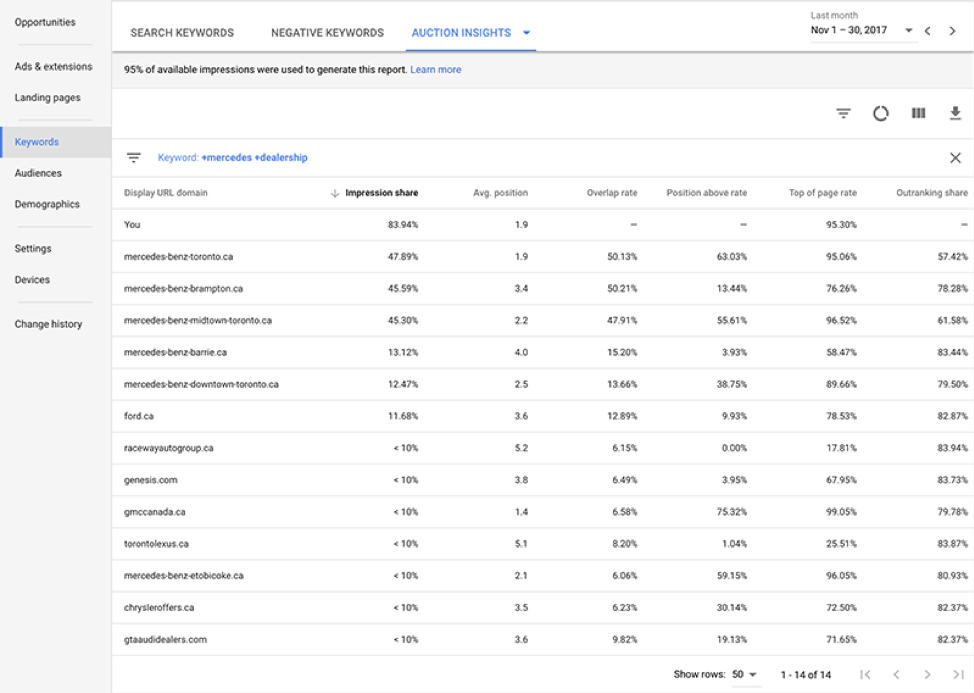Click the filter icon beside the keyword label
This screenshot has width=974, height=693.
coord(134,157)
